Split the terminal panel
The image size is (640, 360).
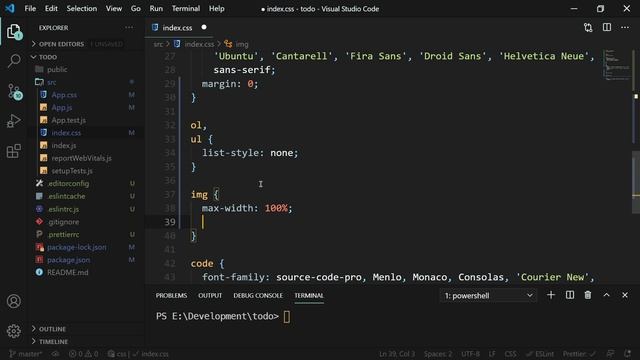click(x=570, y=295)
